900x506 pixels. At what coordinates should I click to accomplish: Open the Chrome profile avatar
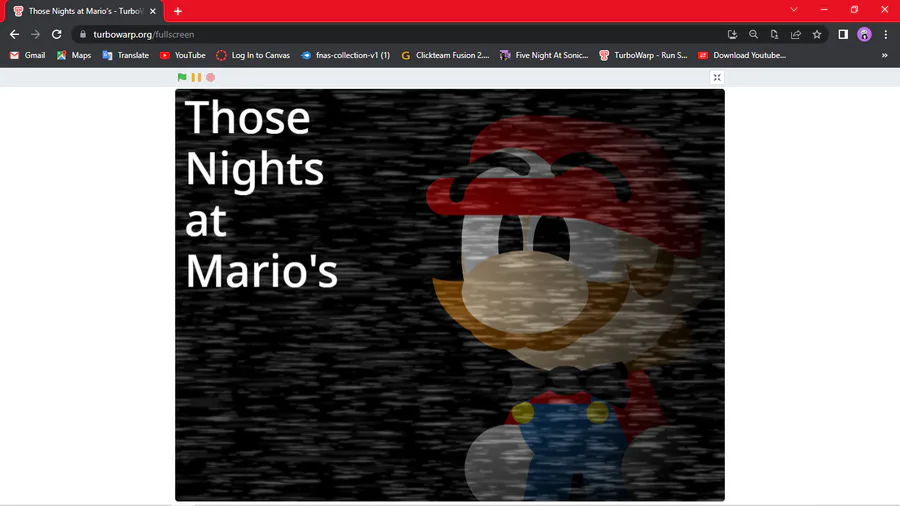864,34
